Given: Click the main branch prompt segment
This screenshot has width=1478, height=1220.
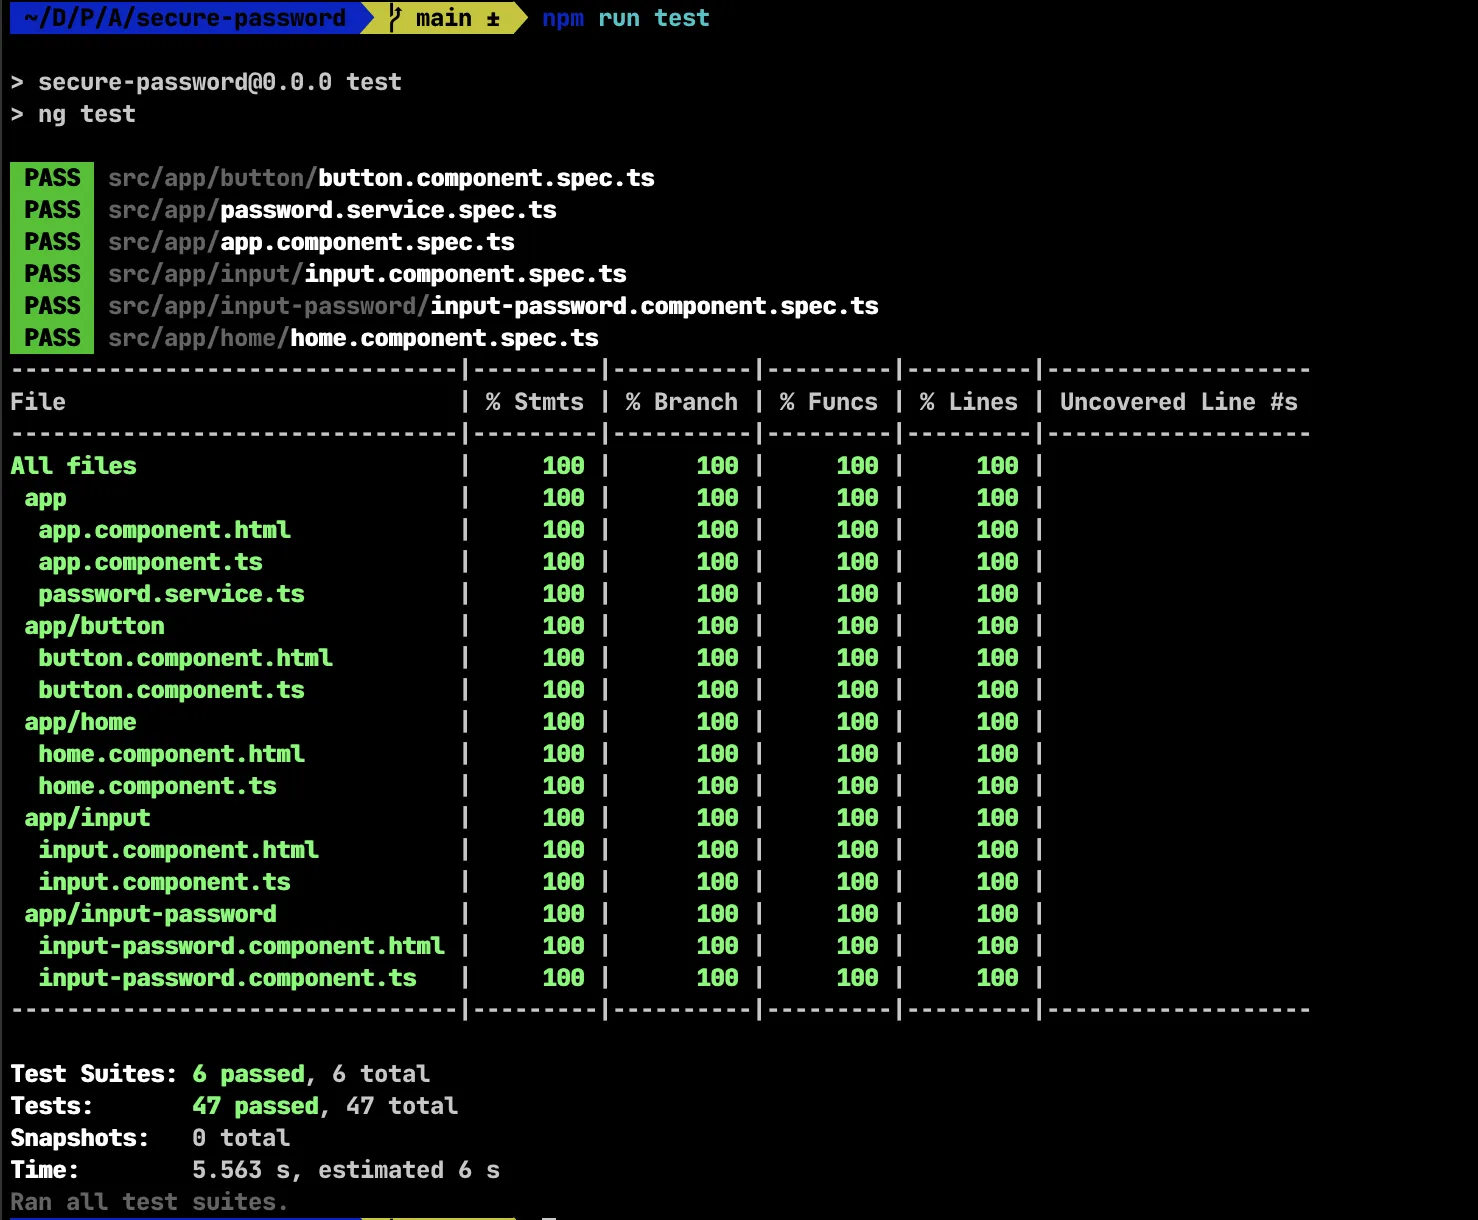Looking at the screenshot, I should pyautogui.click(x=444, y=18).
